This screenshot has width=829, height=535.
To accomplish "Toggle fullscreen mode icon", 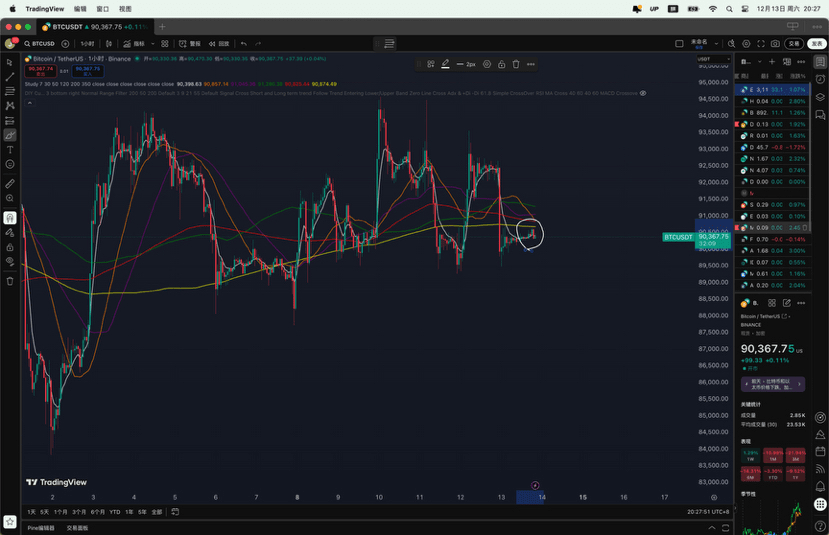I will [761, 44].
